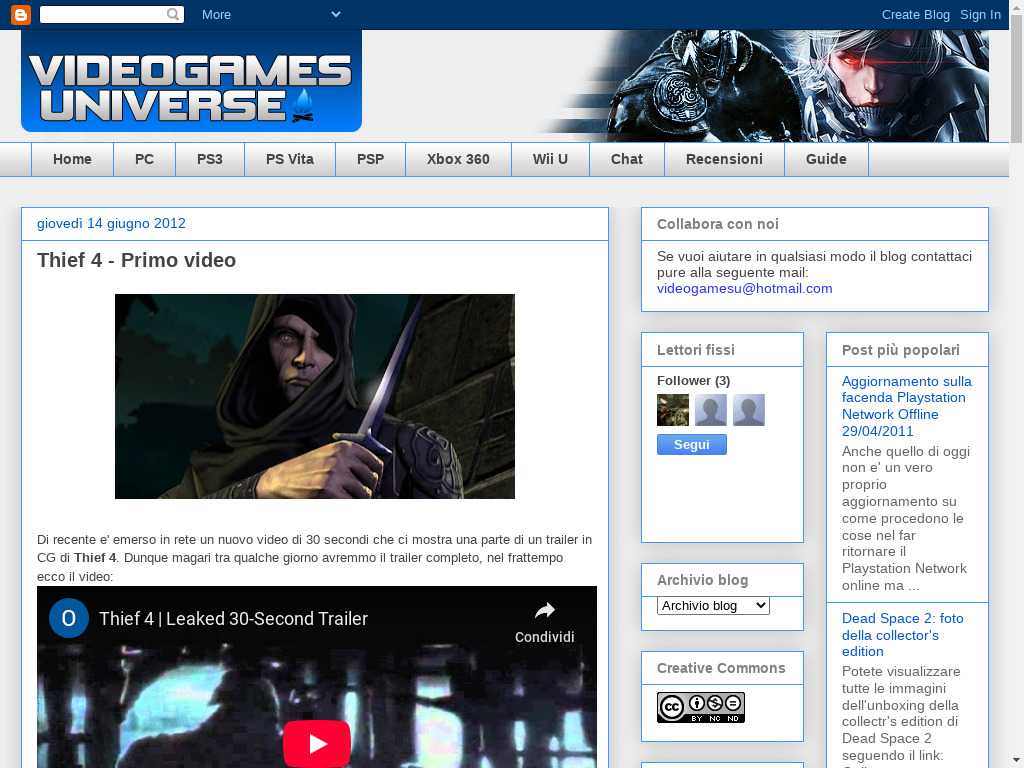1024x768 pixels.
Task: Click the hooded Thief character image
Action: (x=315, y=396)
